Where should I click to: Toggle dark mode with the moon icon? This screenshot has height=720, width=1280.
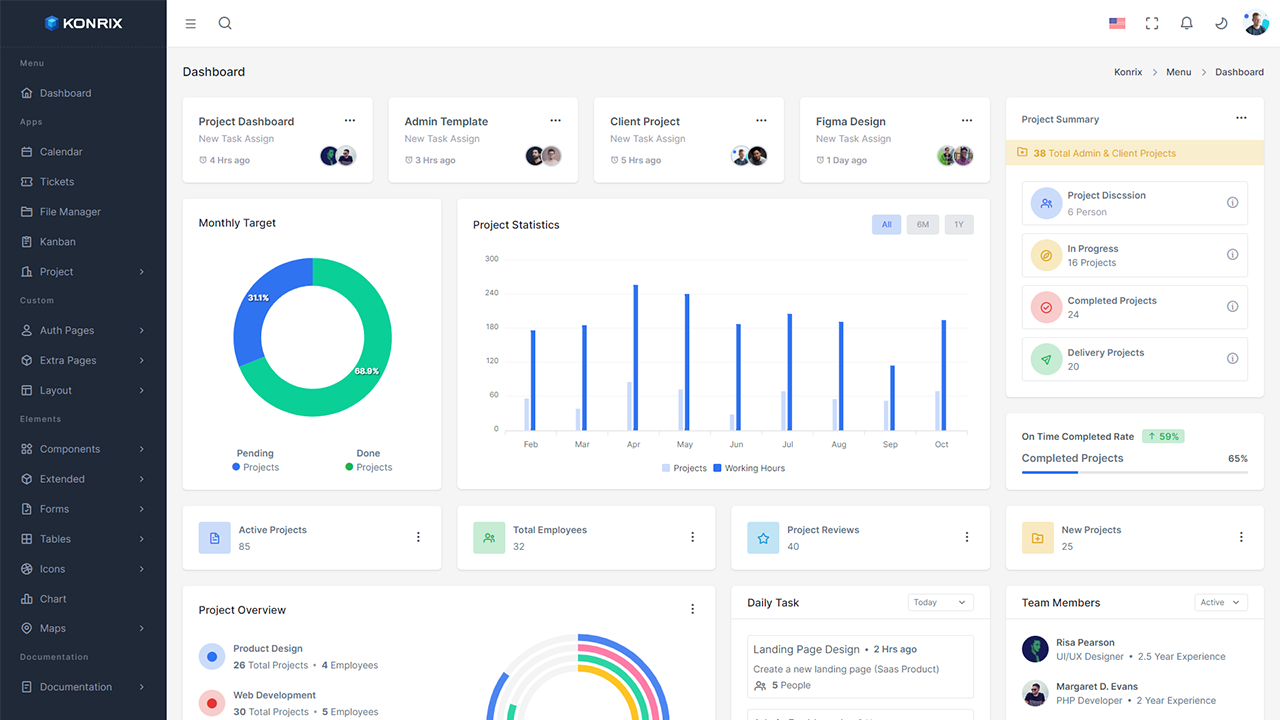pyautogui.click(x=1221, y=22)
